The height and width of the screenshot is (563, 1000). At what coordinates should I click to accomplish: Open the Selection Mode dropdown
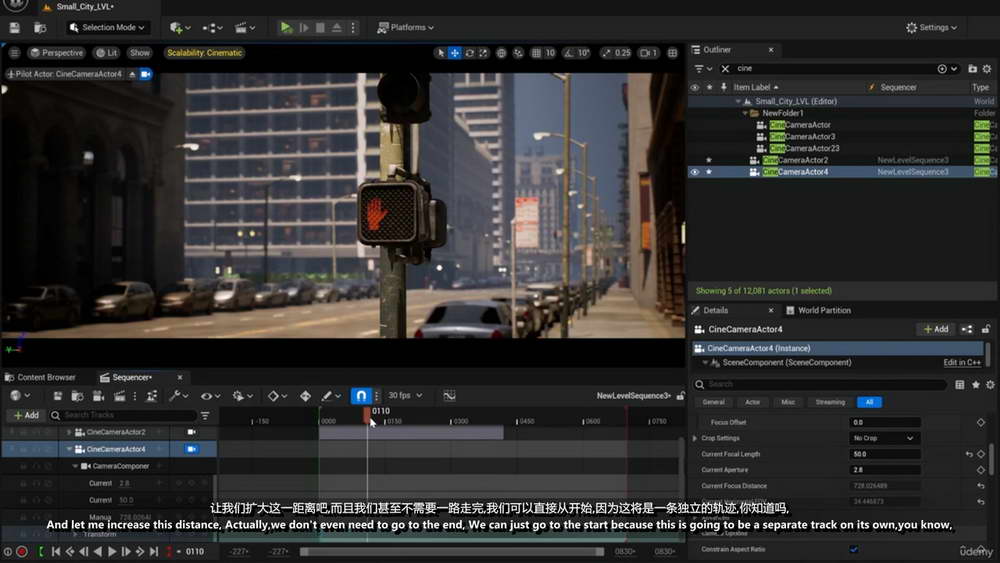[x=107, y=27]
